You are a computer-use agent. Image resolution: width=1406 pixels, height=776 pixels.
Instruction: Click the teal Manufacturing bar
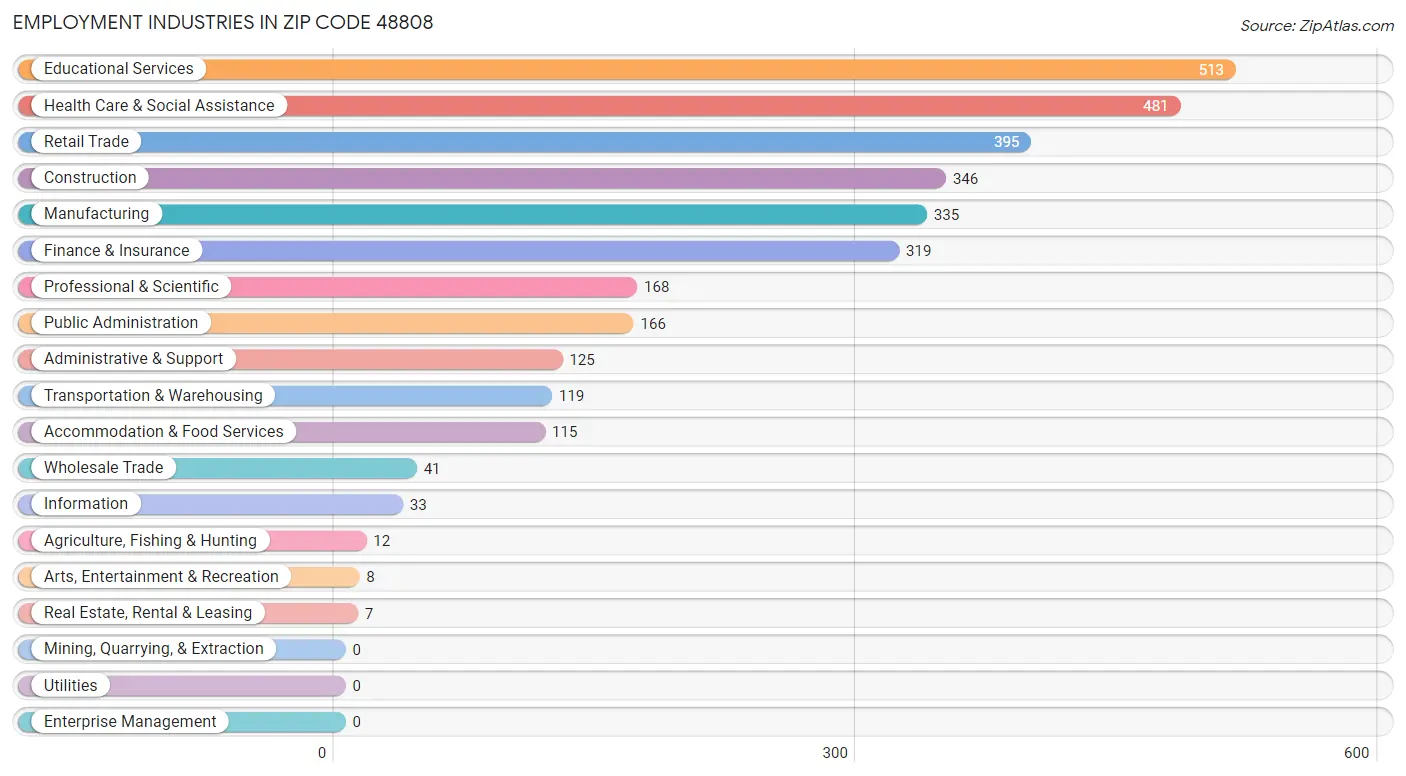pos(472,214)
